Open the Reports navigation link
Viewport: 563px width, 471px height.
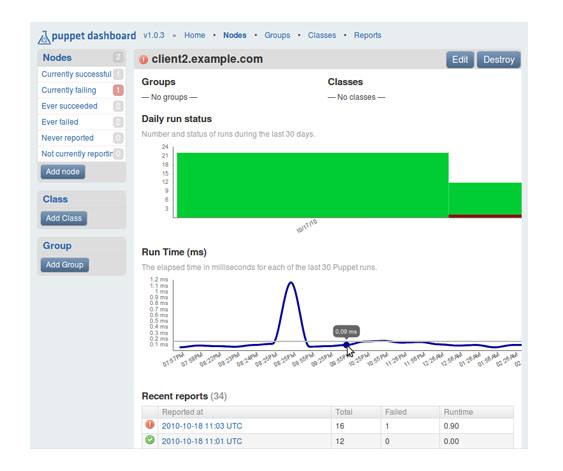point(368,35)
